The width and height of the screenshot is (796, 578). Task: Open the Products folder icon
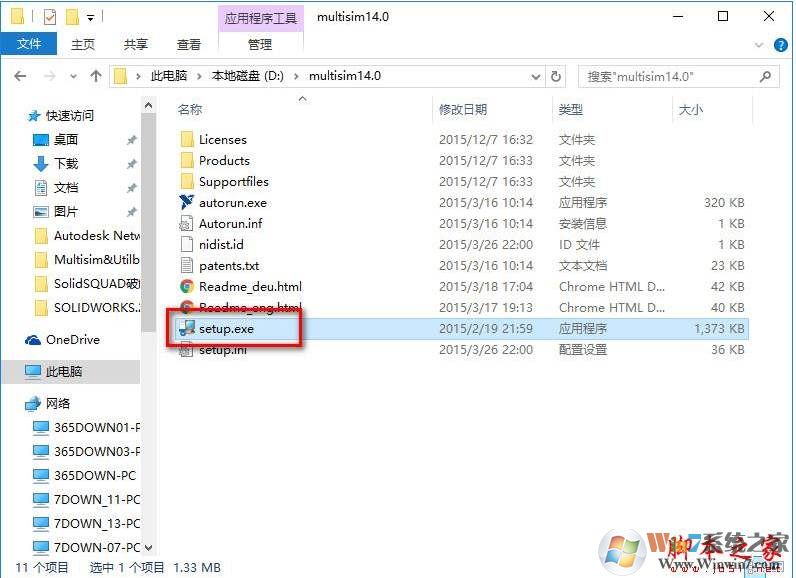point(187,160)
